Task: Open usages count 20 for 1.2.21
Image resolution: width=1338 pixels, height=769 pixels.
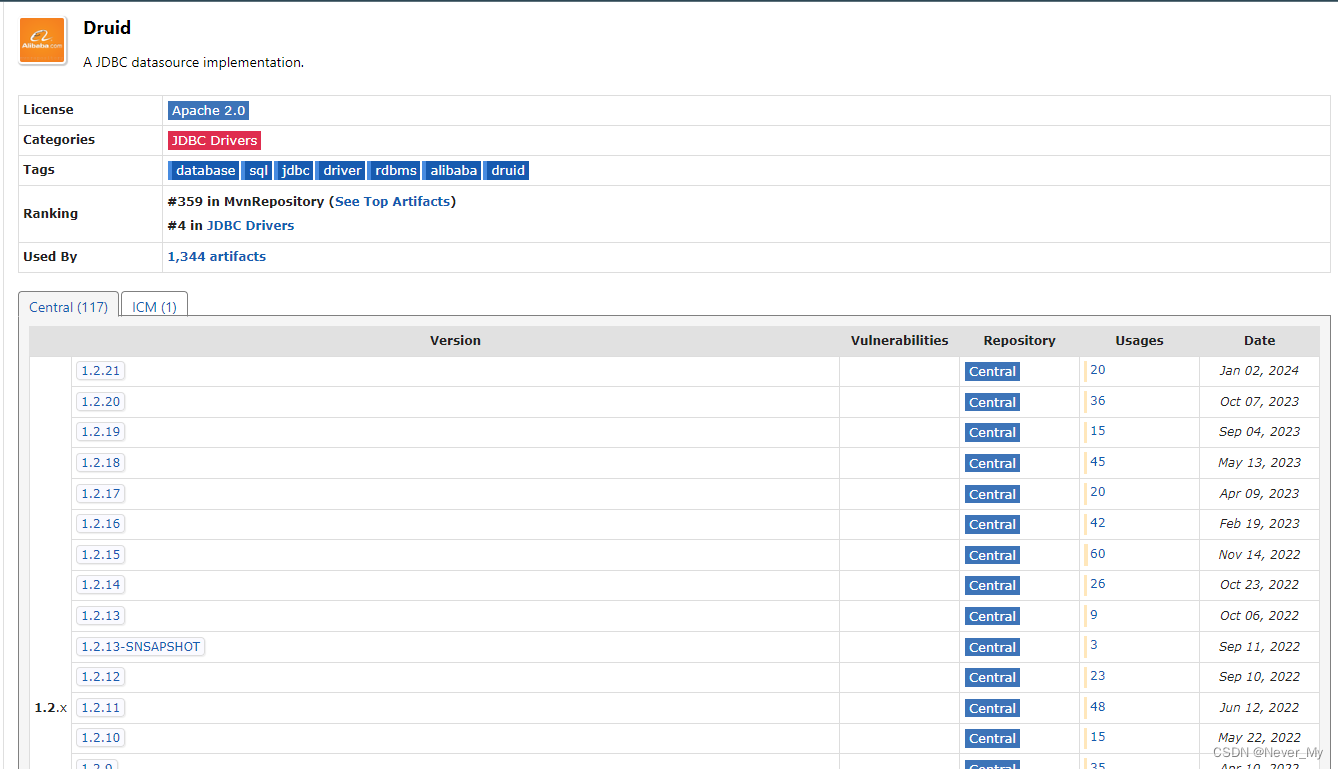Action: tap(1098, 370)
